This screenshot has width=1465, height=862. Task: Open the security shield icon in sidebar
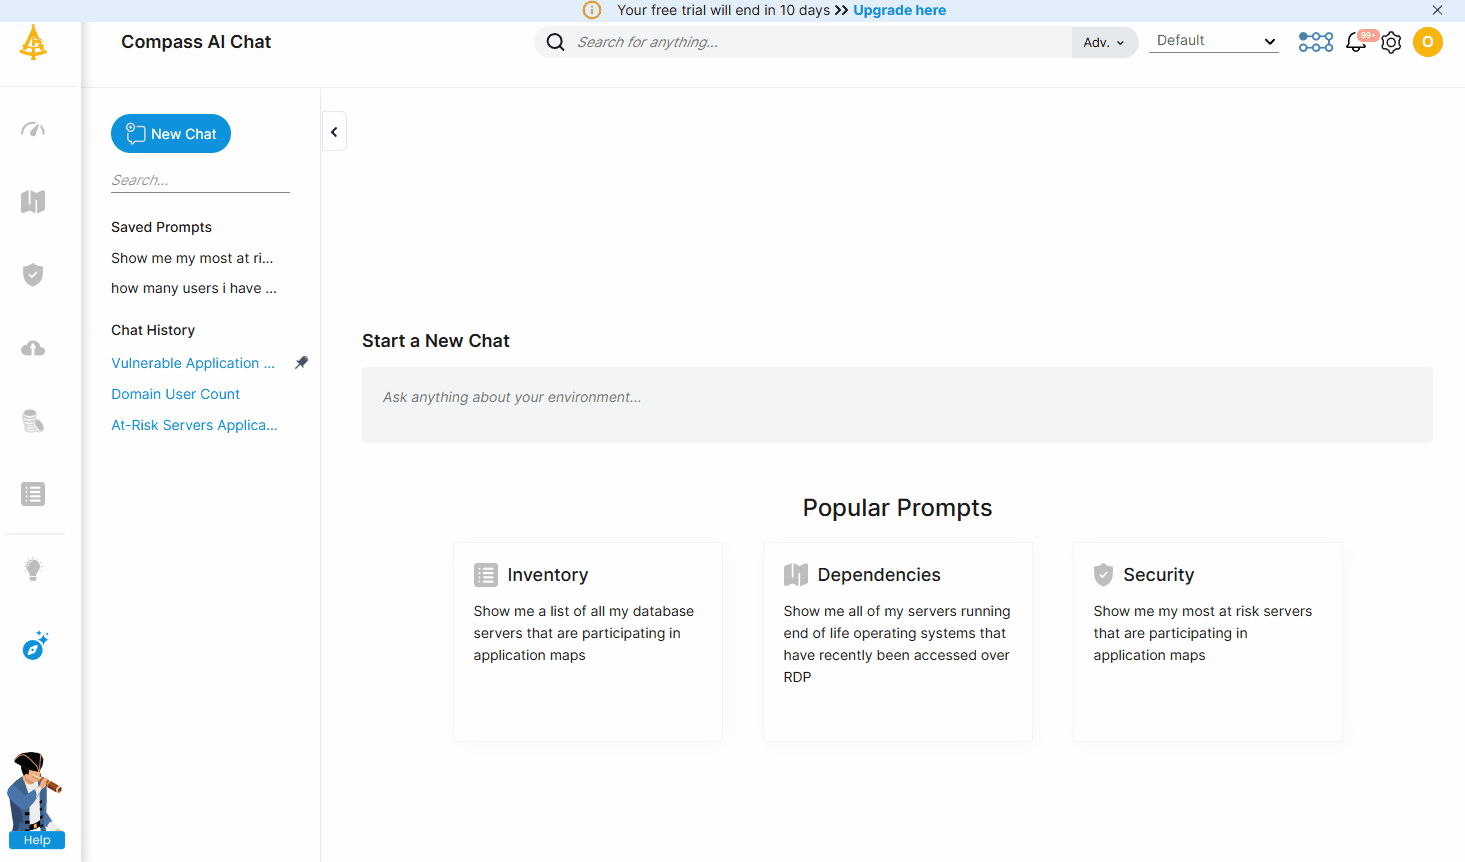coord(33,275)
